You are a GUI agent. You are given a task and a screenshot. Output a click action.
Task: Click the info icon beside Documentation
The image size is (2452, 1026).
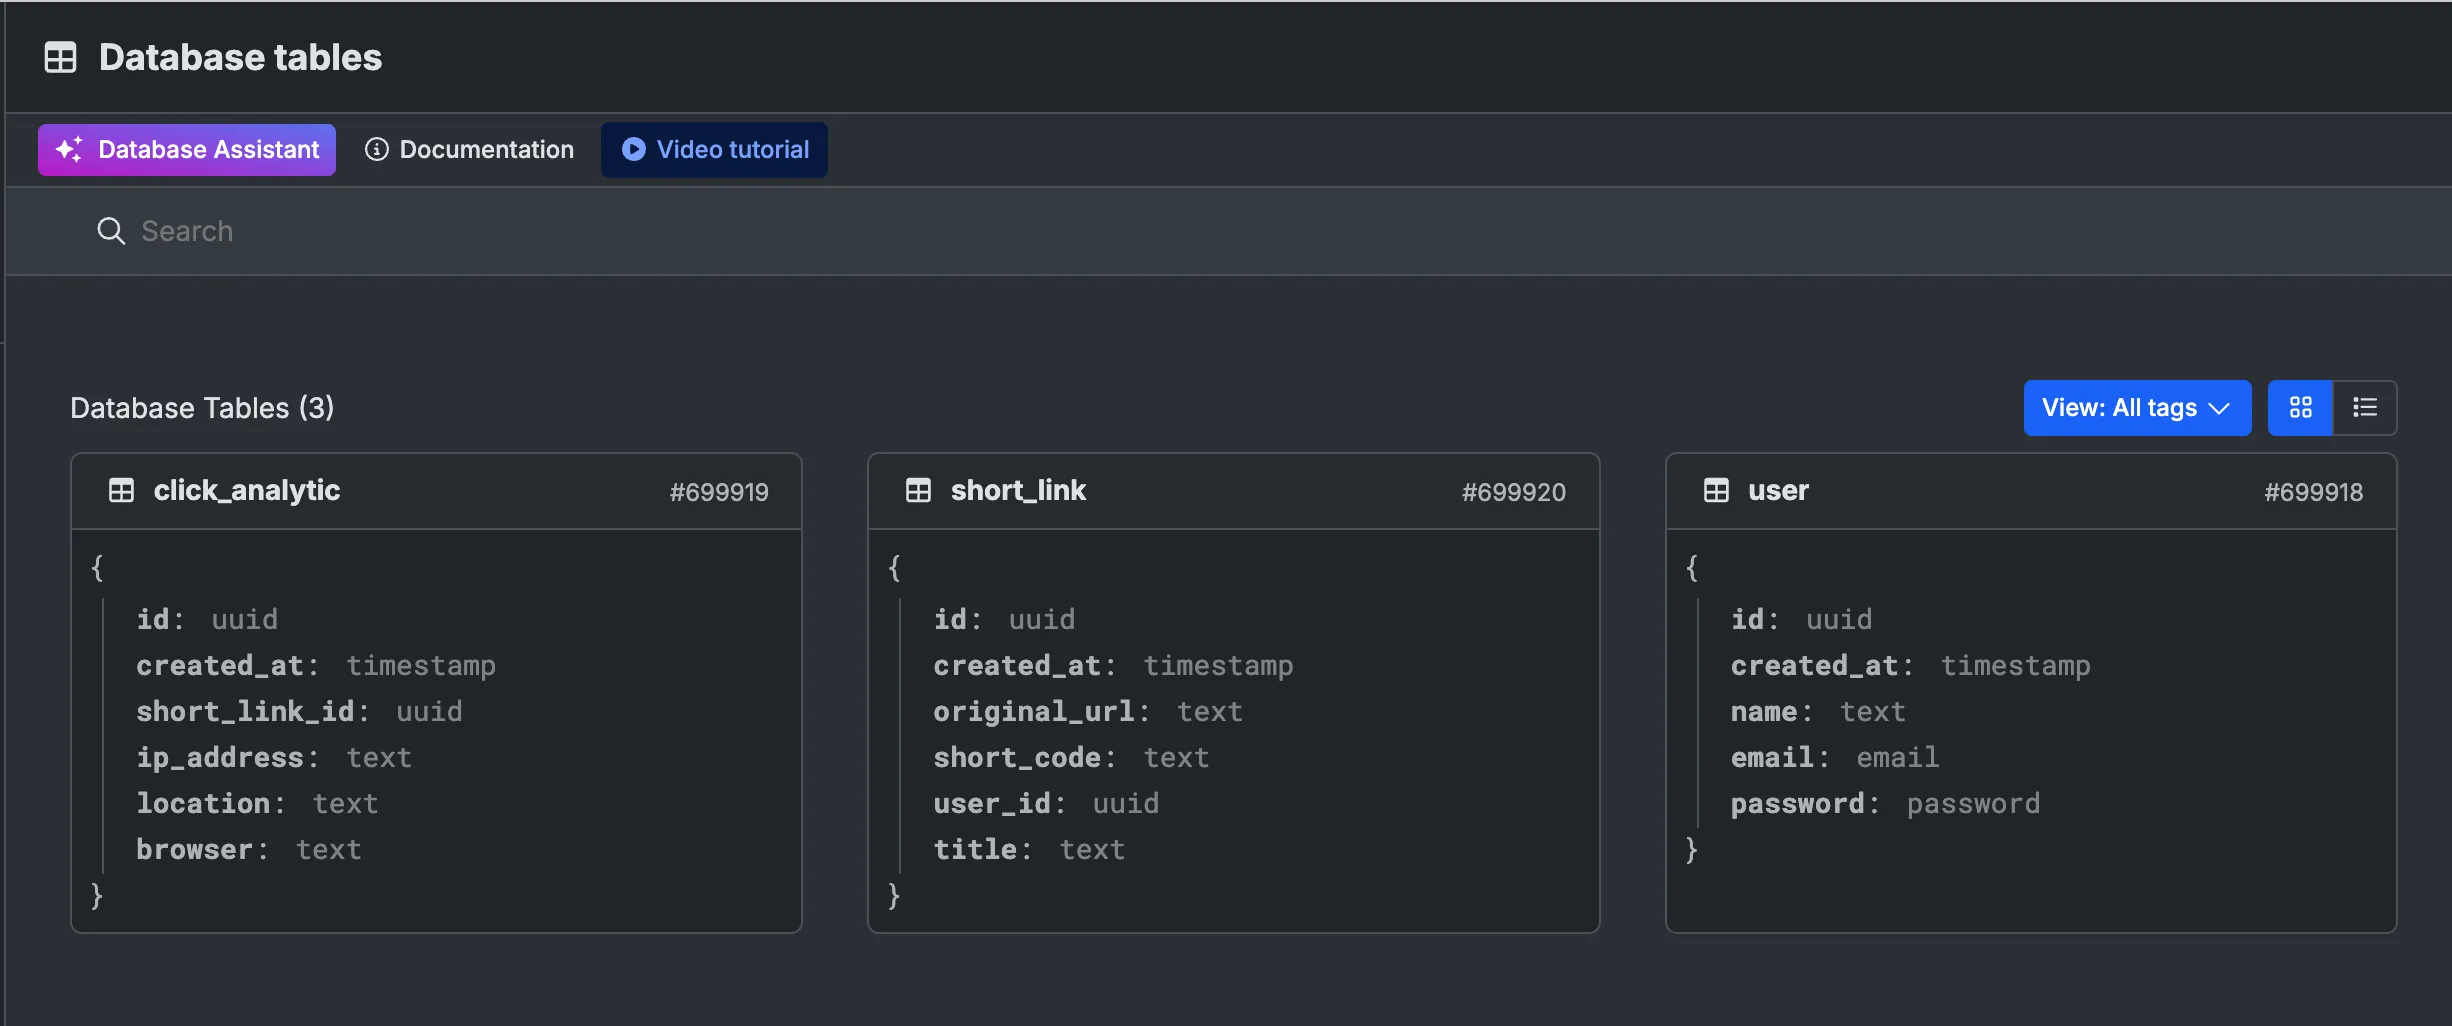376,149
